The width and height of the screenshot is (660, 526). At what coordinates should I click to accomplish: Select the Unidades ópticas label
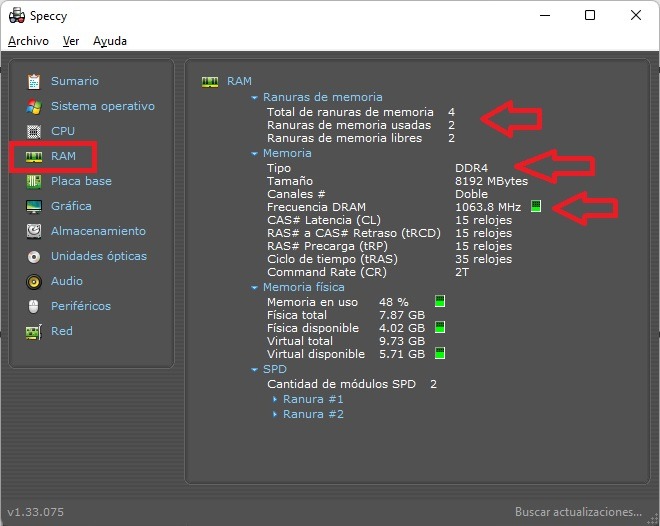pos(99,256)
